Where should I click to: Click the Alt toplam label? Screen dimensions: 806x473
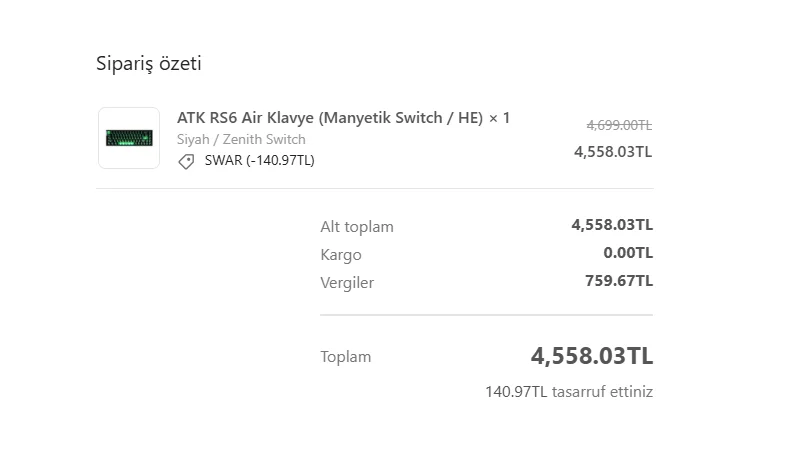click(x=357, y=227)
